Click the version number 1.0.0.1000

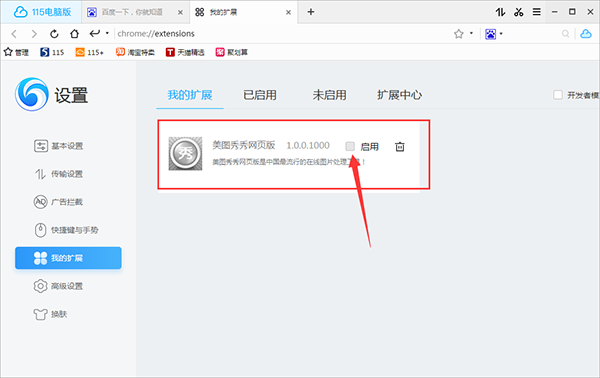coord(308,145)
